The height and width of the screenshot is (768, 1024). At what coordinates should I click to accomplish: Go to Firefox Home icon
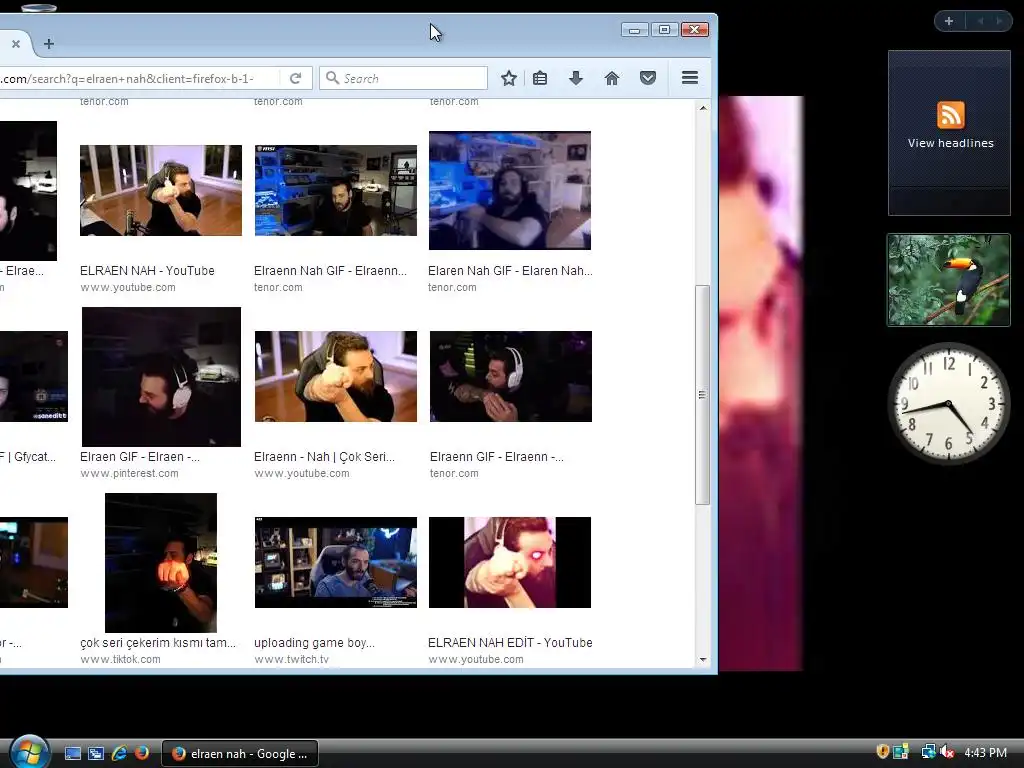pos(611,78)
